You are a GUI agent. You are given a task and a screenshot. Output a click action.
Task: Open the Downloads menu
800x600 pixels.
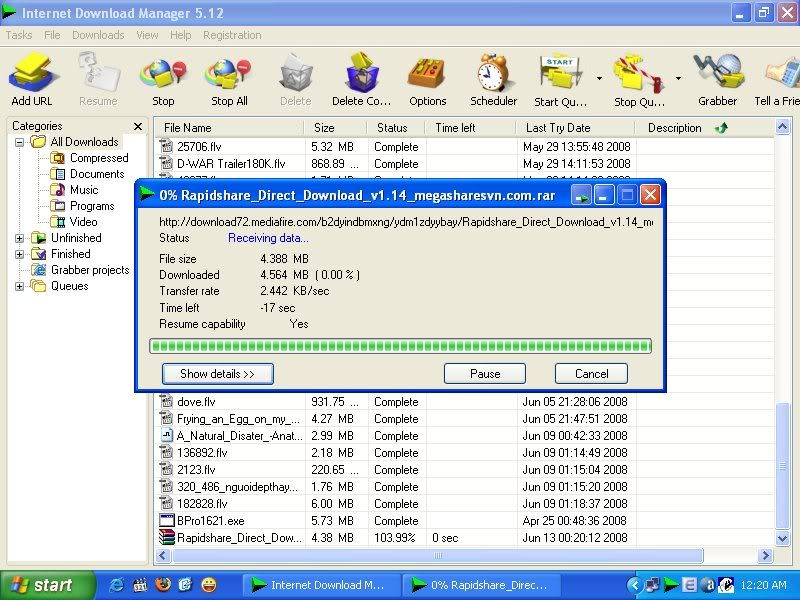point(98,35)
